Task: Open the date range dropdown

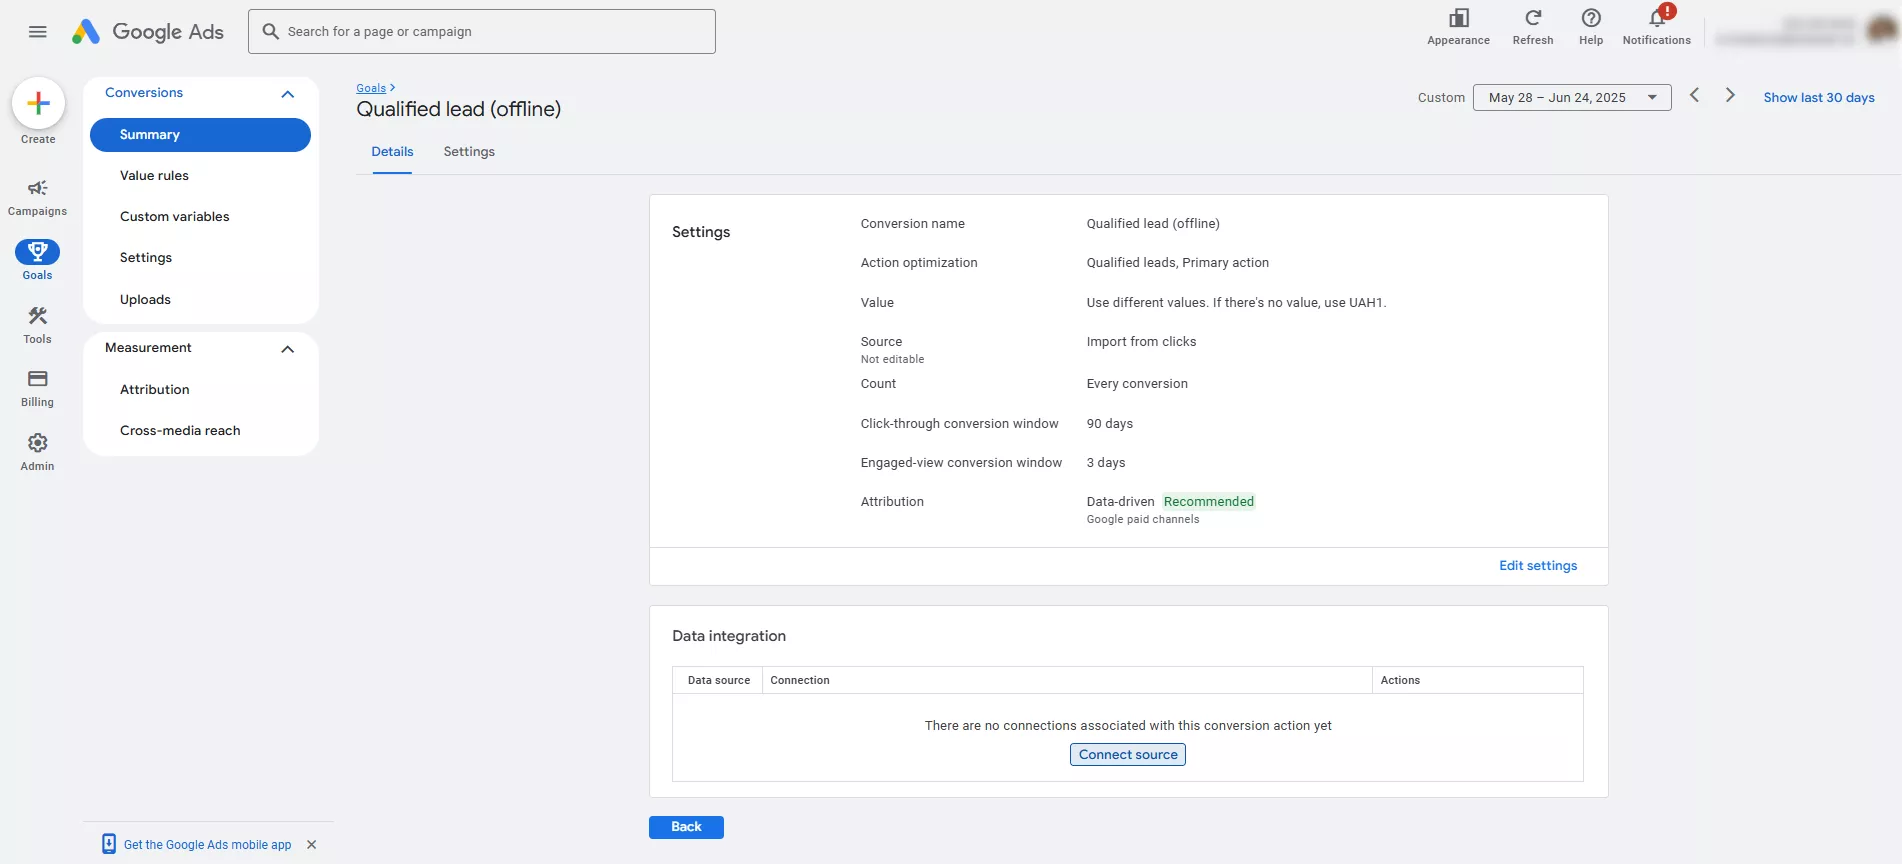Action: (1571, 98)
